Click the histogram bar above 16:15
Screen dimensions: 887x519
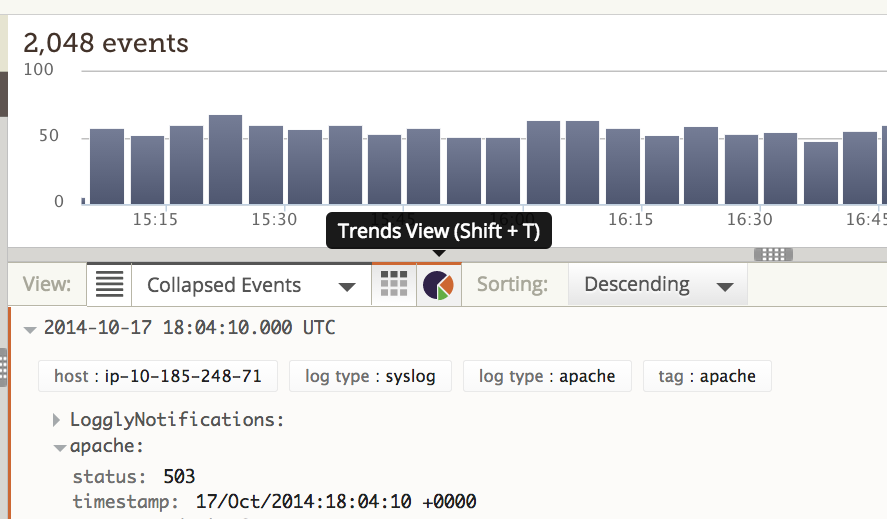[622, 166]
